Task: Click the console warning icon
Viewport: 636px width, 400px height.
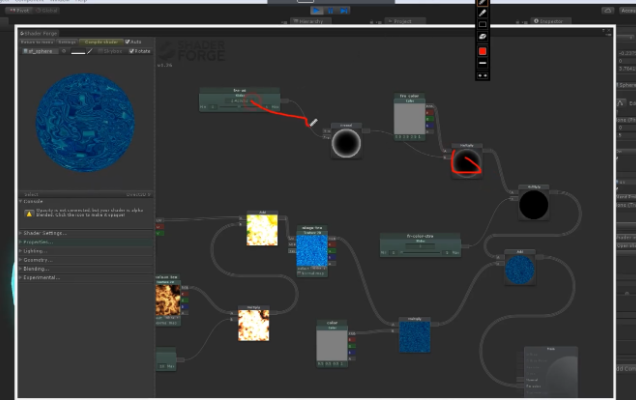Action: 29,214
